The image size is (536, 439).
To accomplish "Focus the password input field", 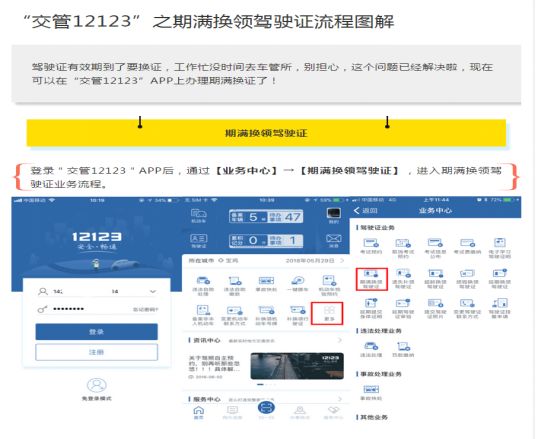I will (x=96, y=309).
